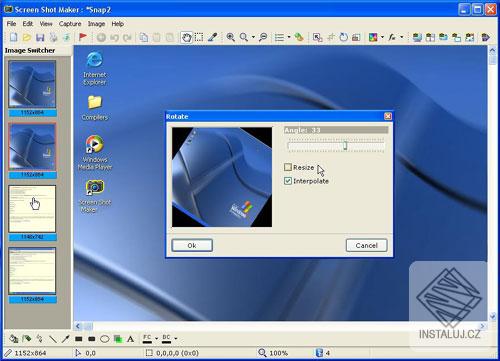The height and width of the screenshot is (361, 500).
Task: Click the Copy toolbar icon
Action: pyautogui.click(x=144, y=37)
